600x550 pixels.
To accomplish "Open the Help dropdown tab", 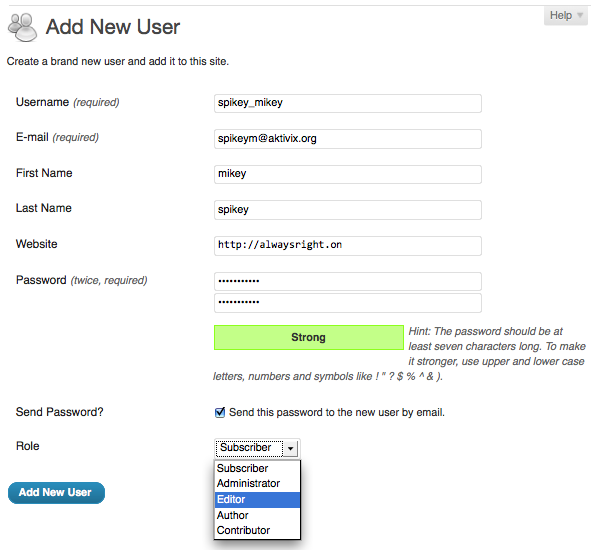I will pyautogui.click(x=566, y=16).
